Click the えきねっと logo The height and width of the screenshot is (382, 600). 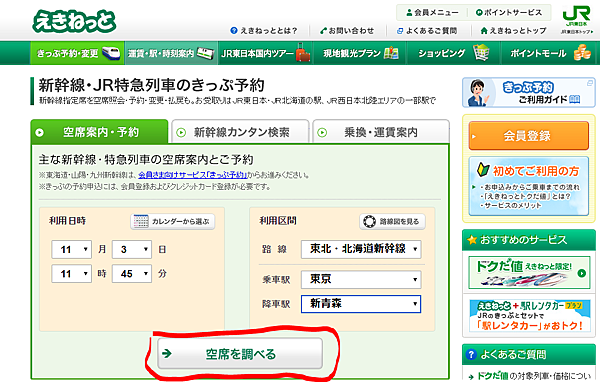tap(74, 21)
